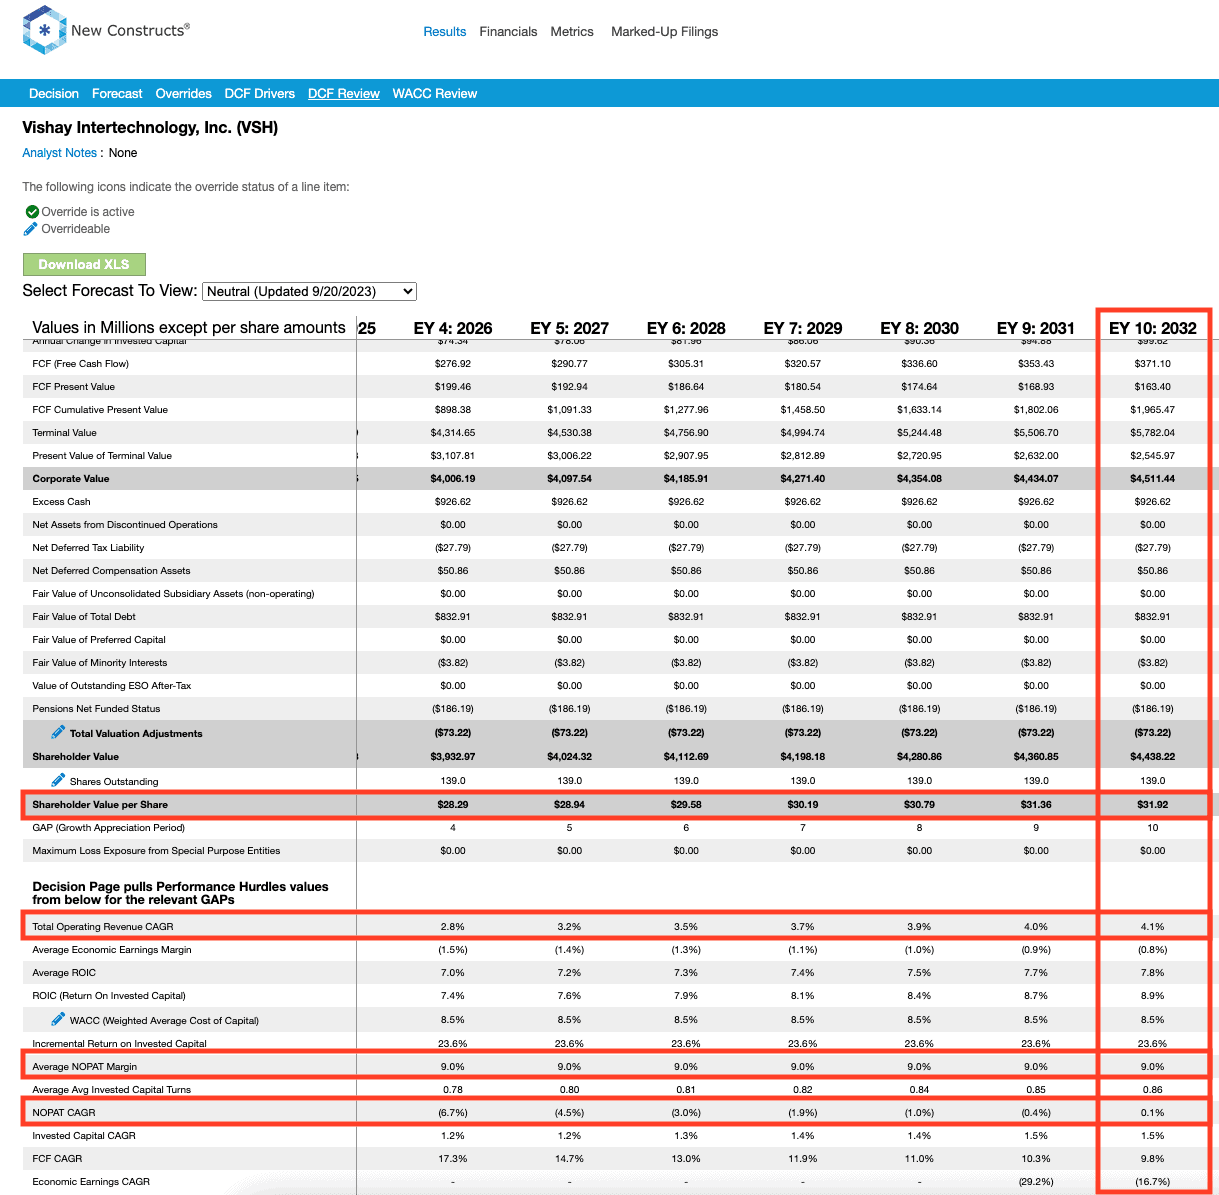Click the Overrideable pencil icon in legend
1219x1195 pixels.
click(31, 229)
